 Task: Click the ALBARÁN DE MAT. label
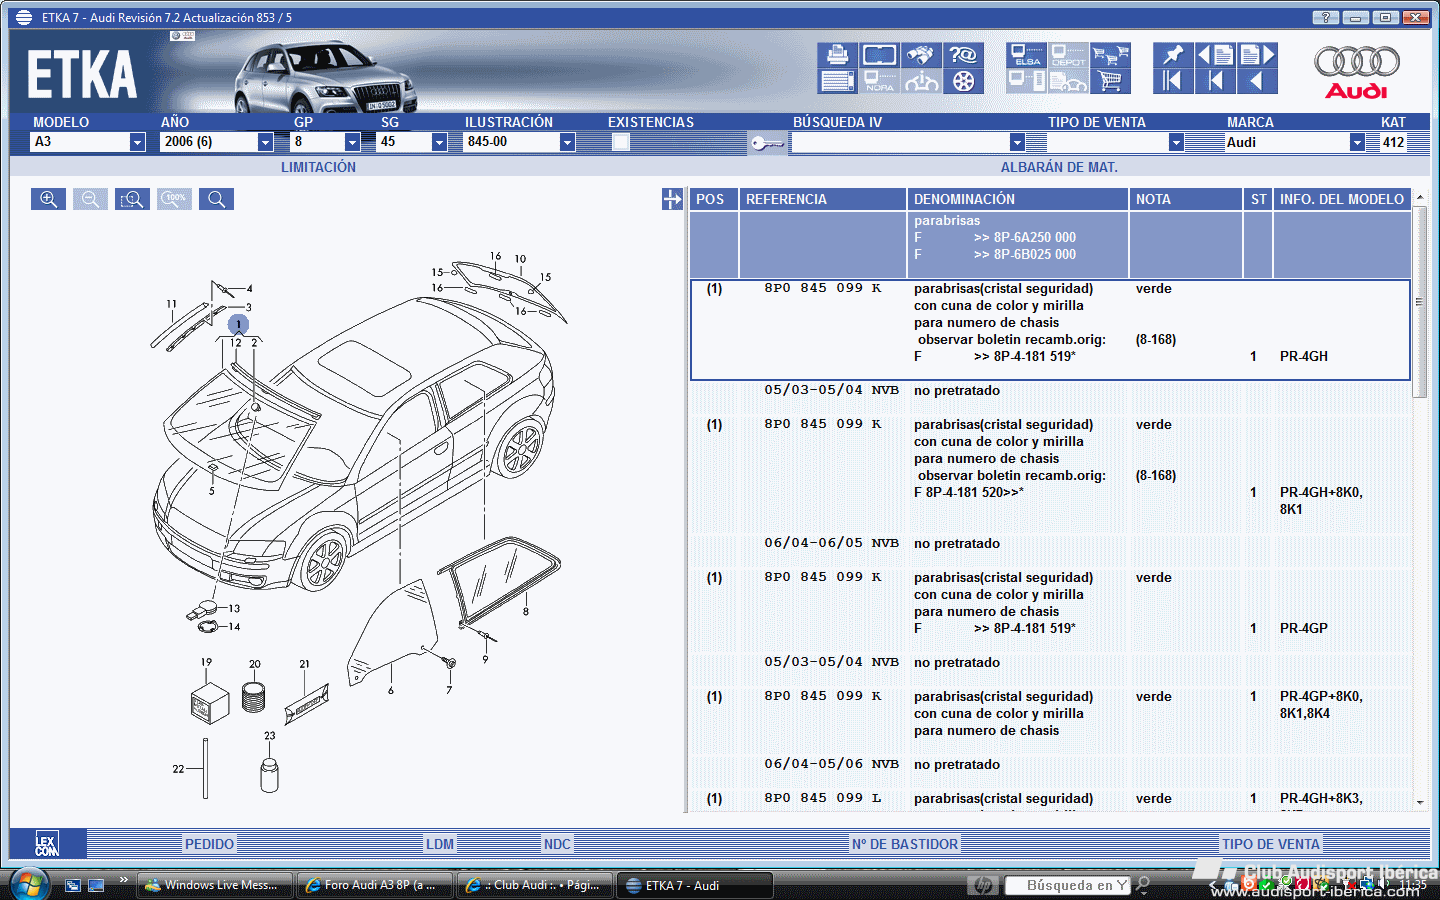pyautogui.click(x=1059, y=167)
